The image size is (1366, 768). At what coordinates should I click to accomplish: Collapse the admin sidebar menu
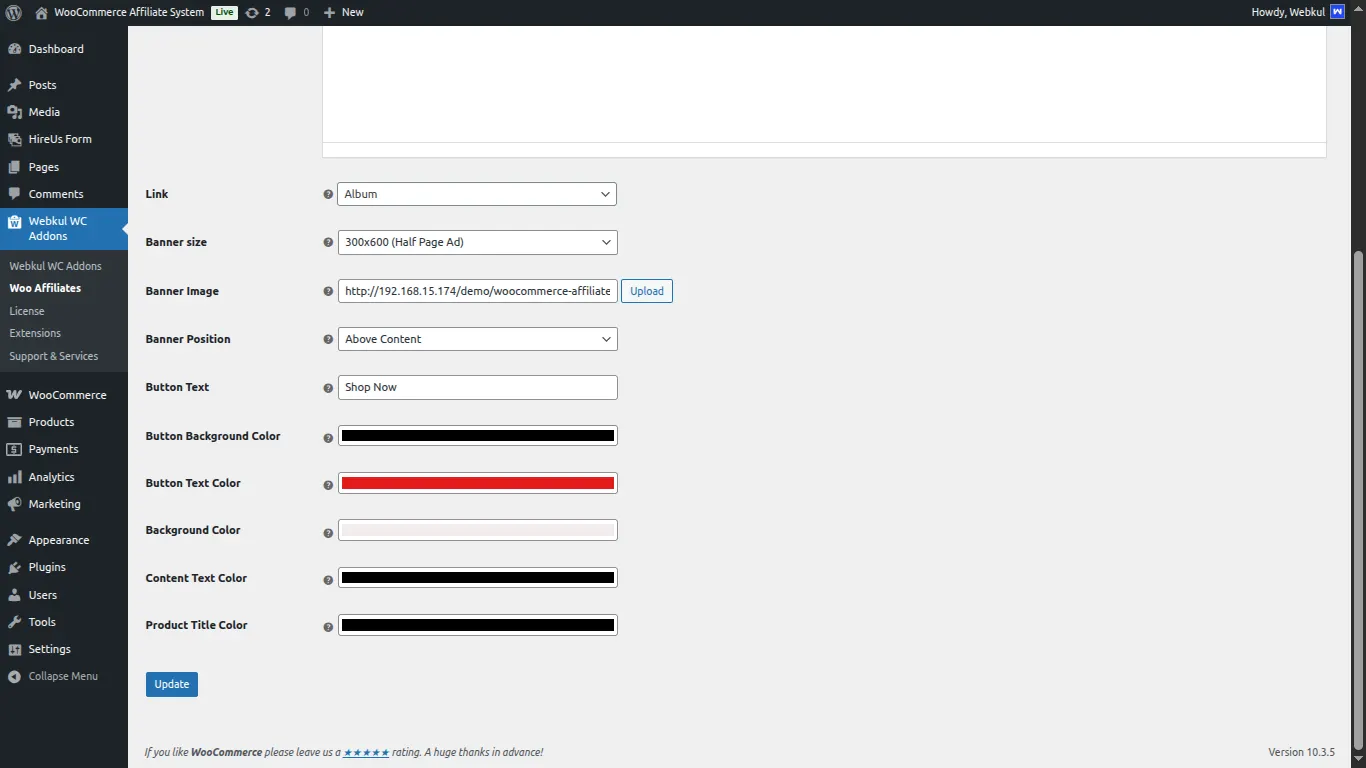(x=53, y=676)
